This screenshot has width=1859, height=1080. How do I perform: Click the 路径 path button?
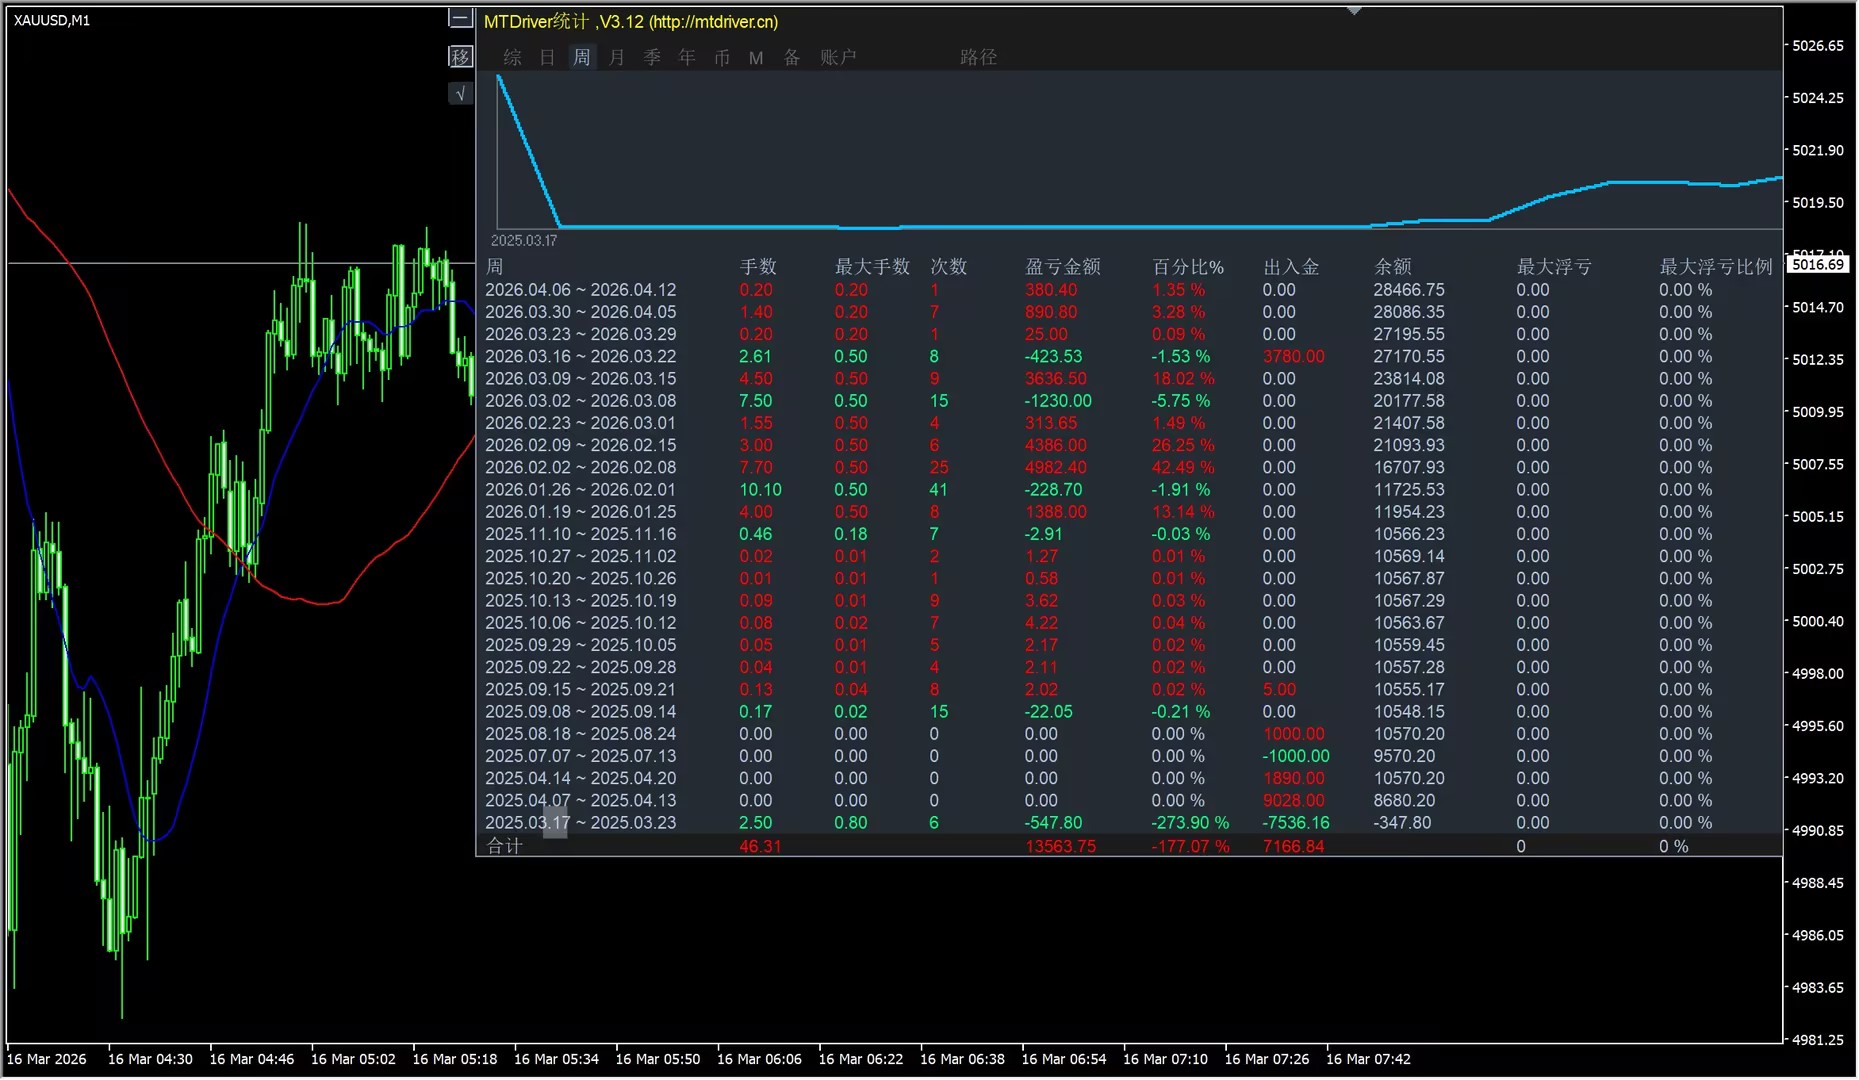tap(978, 57)
